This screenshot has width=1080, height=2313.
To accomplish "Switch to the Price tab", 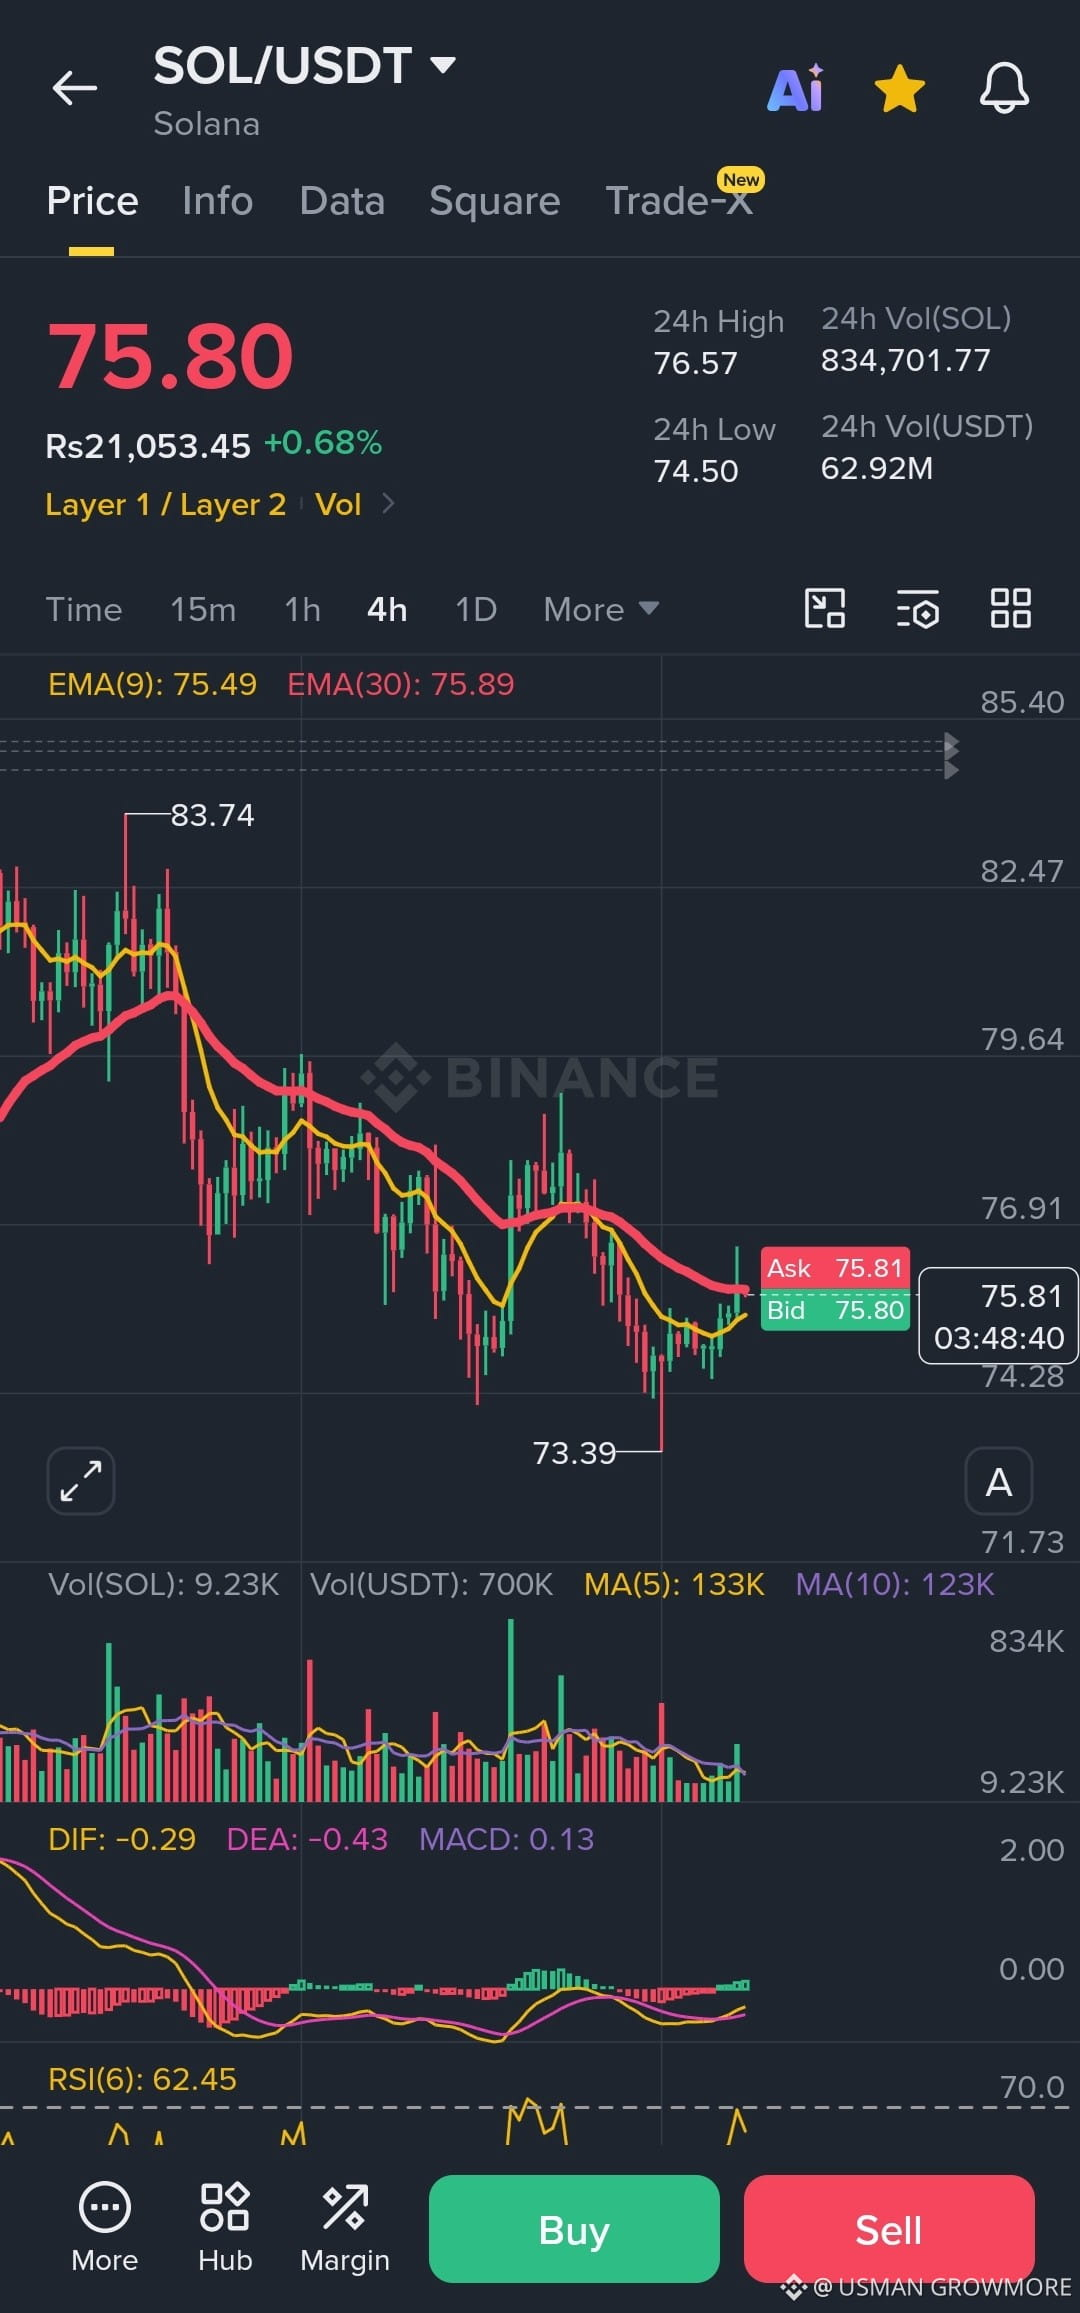I will pyautogui.click(x=92, y=201).
